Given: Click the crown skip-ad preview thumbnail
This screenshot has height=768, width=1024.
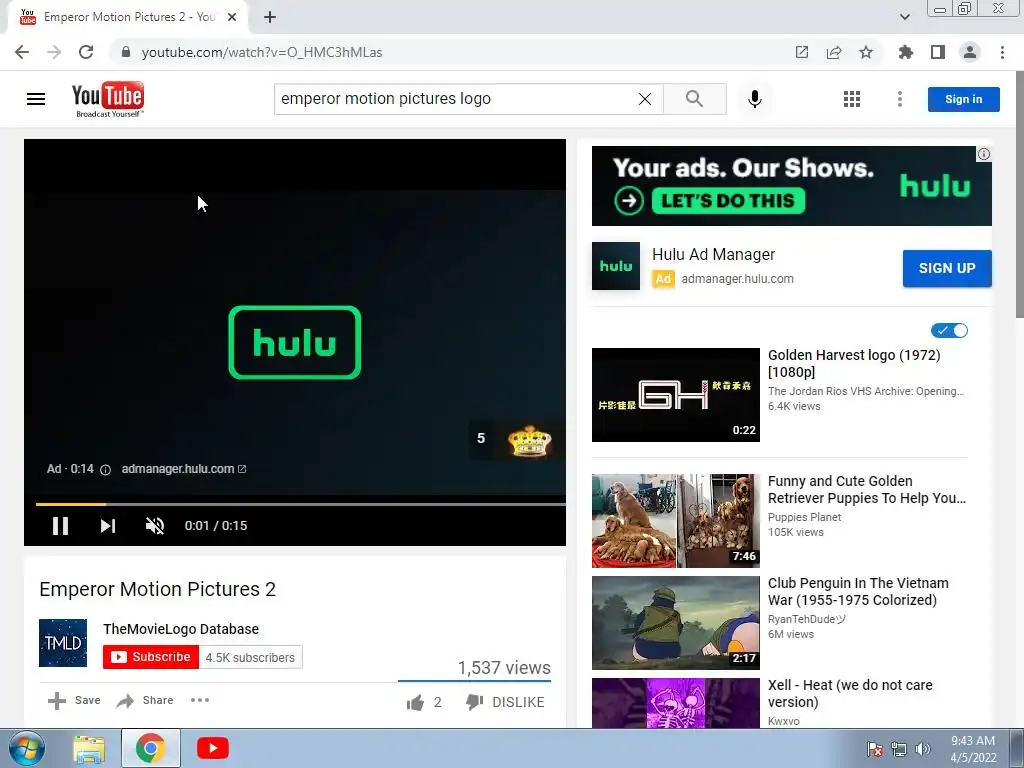Looking at the screenshot, I should (530, 440).
